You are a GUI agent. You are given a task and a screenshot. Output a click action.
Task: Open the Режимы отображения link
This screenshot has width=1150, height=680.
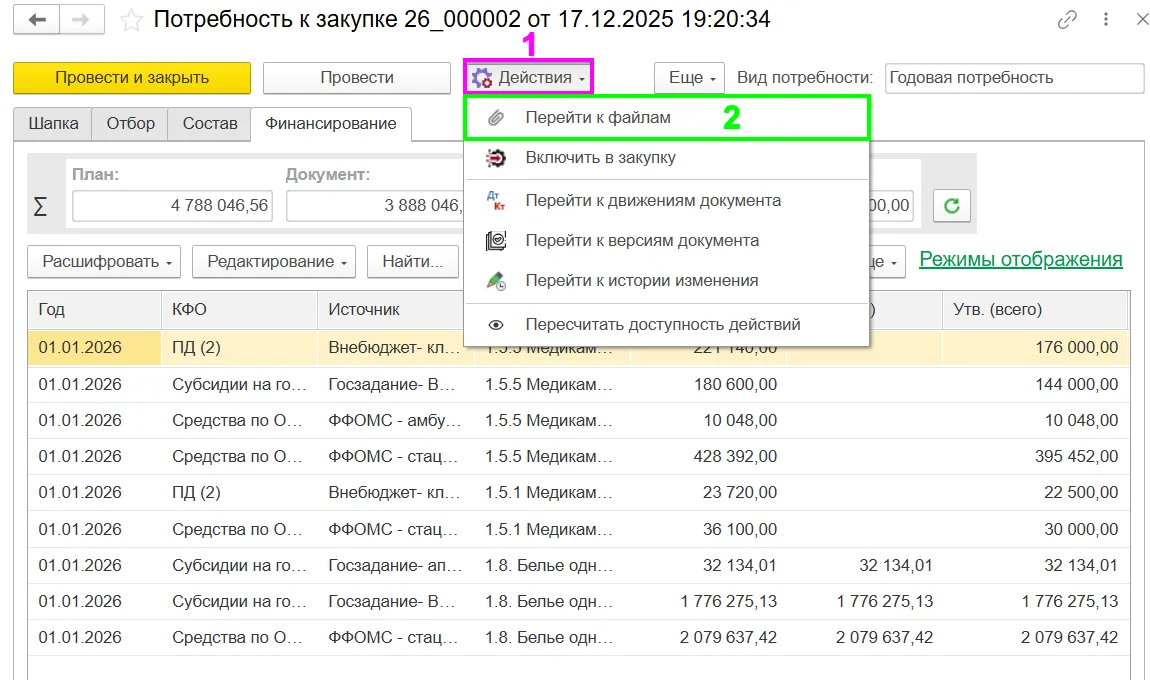pos(1020,260)
